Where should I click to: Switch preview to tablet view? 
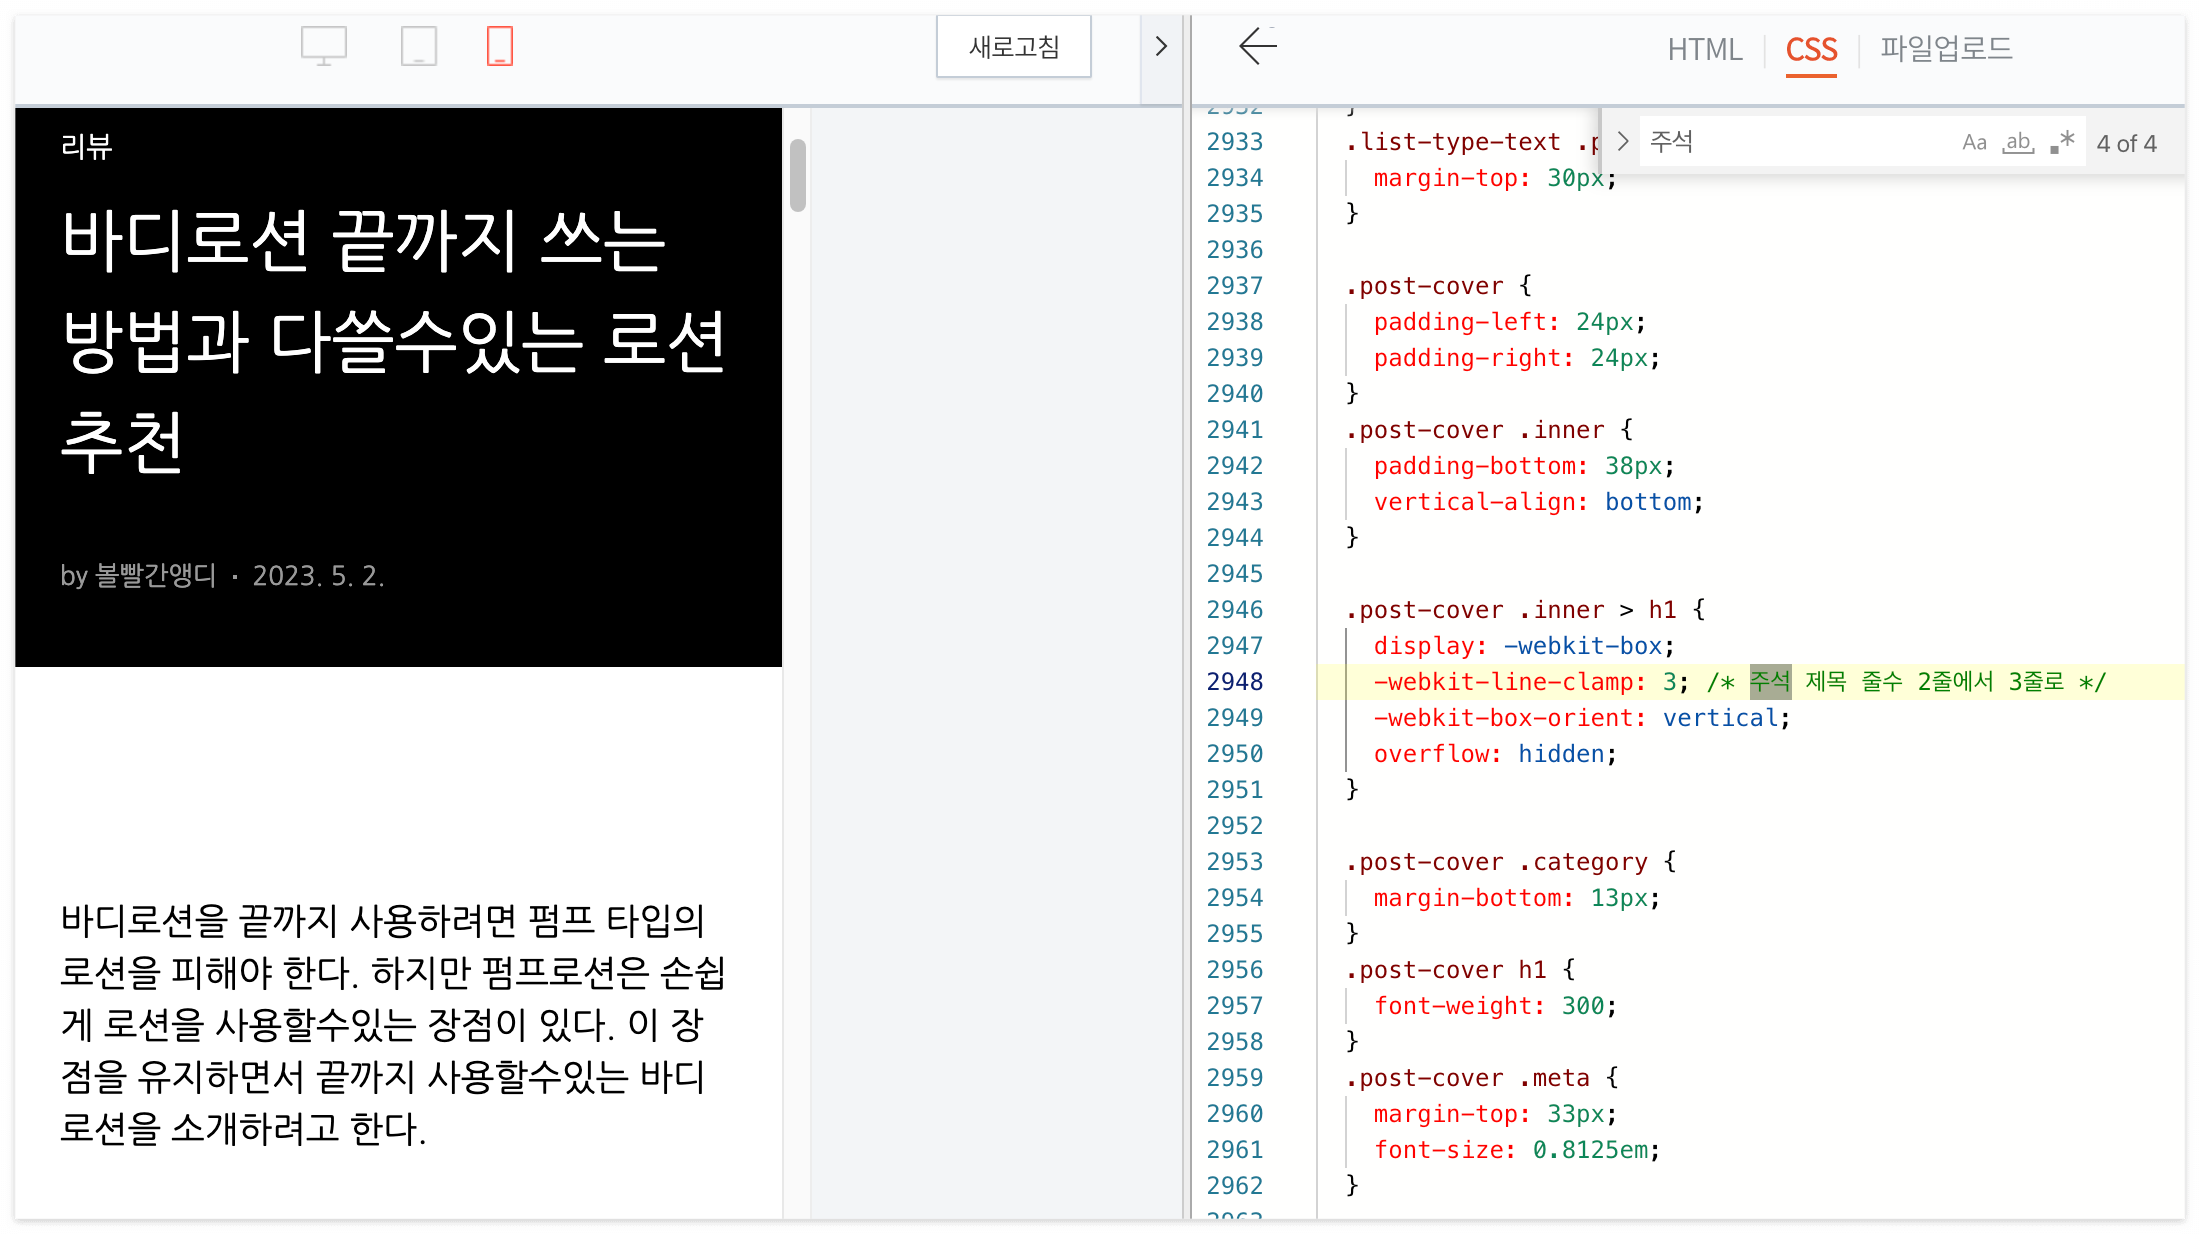pos(419,46)
